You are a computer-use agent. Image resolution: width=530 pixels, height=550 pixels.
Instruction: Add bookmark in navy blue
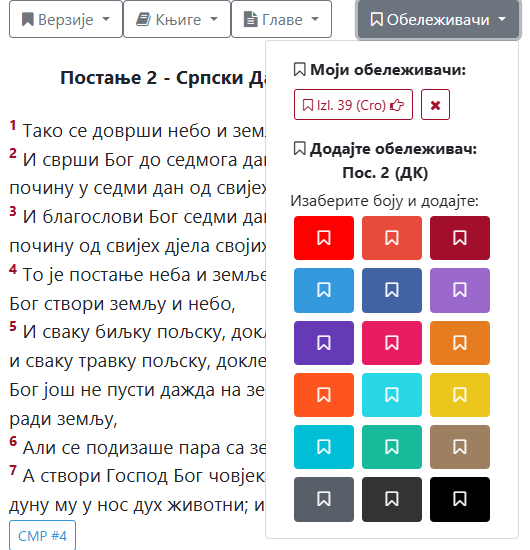click(x=392, y=290)
